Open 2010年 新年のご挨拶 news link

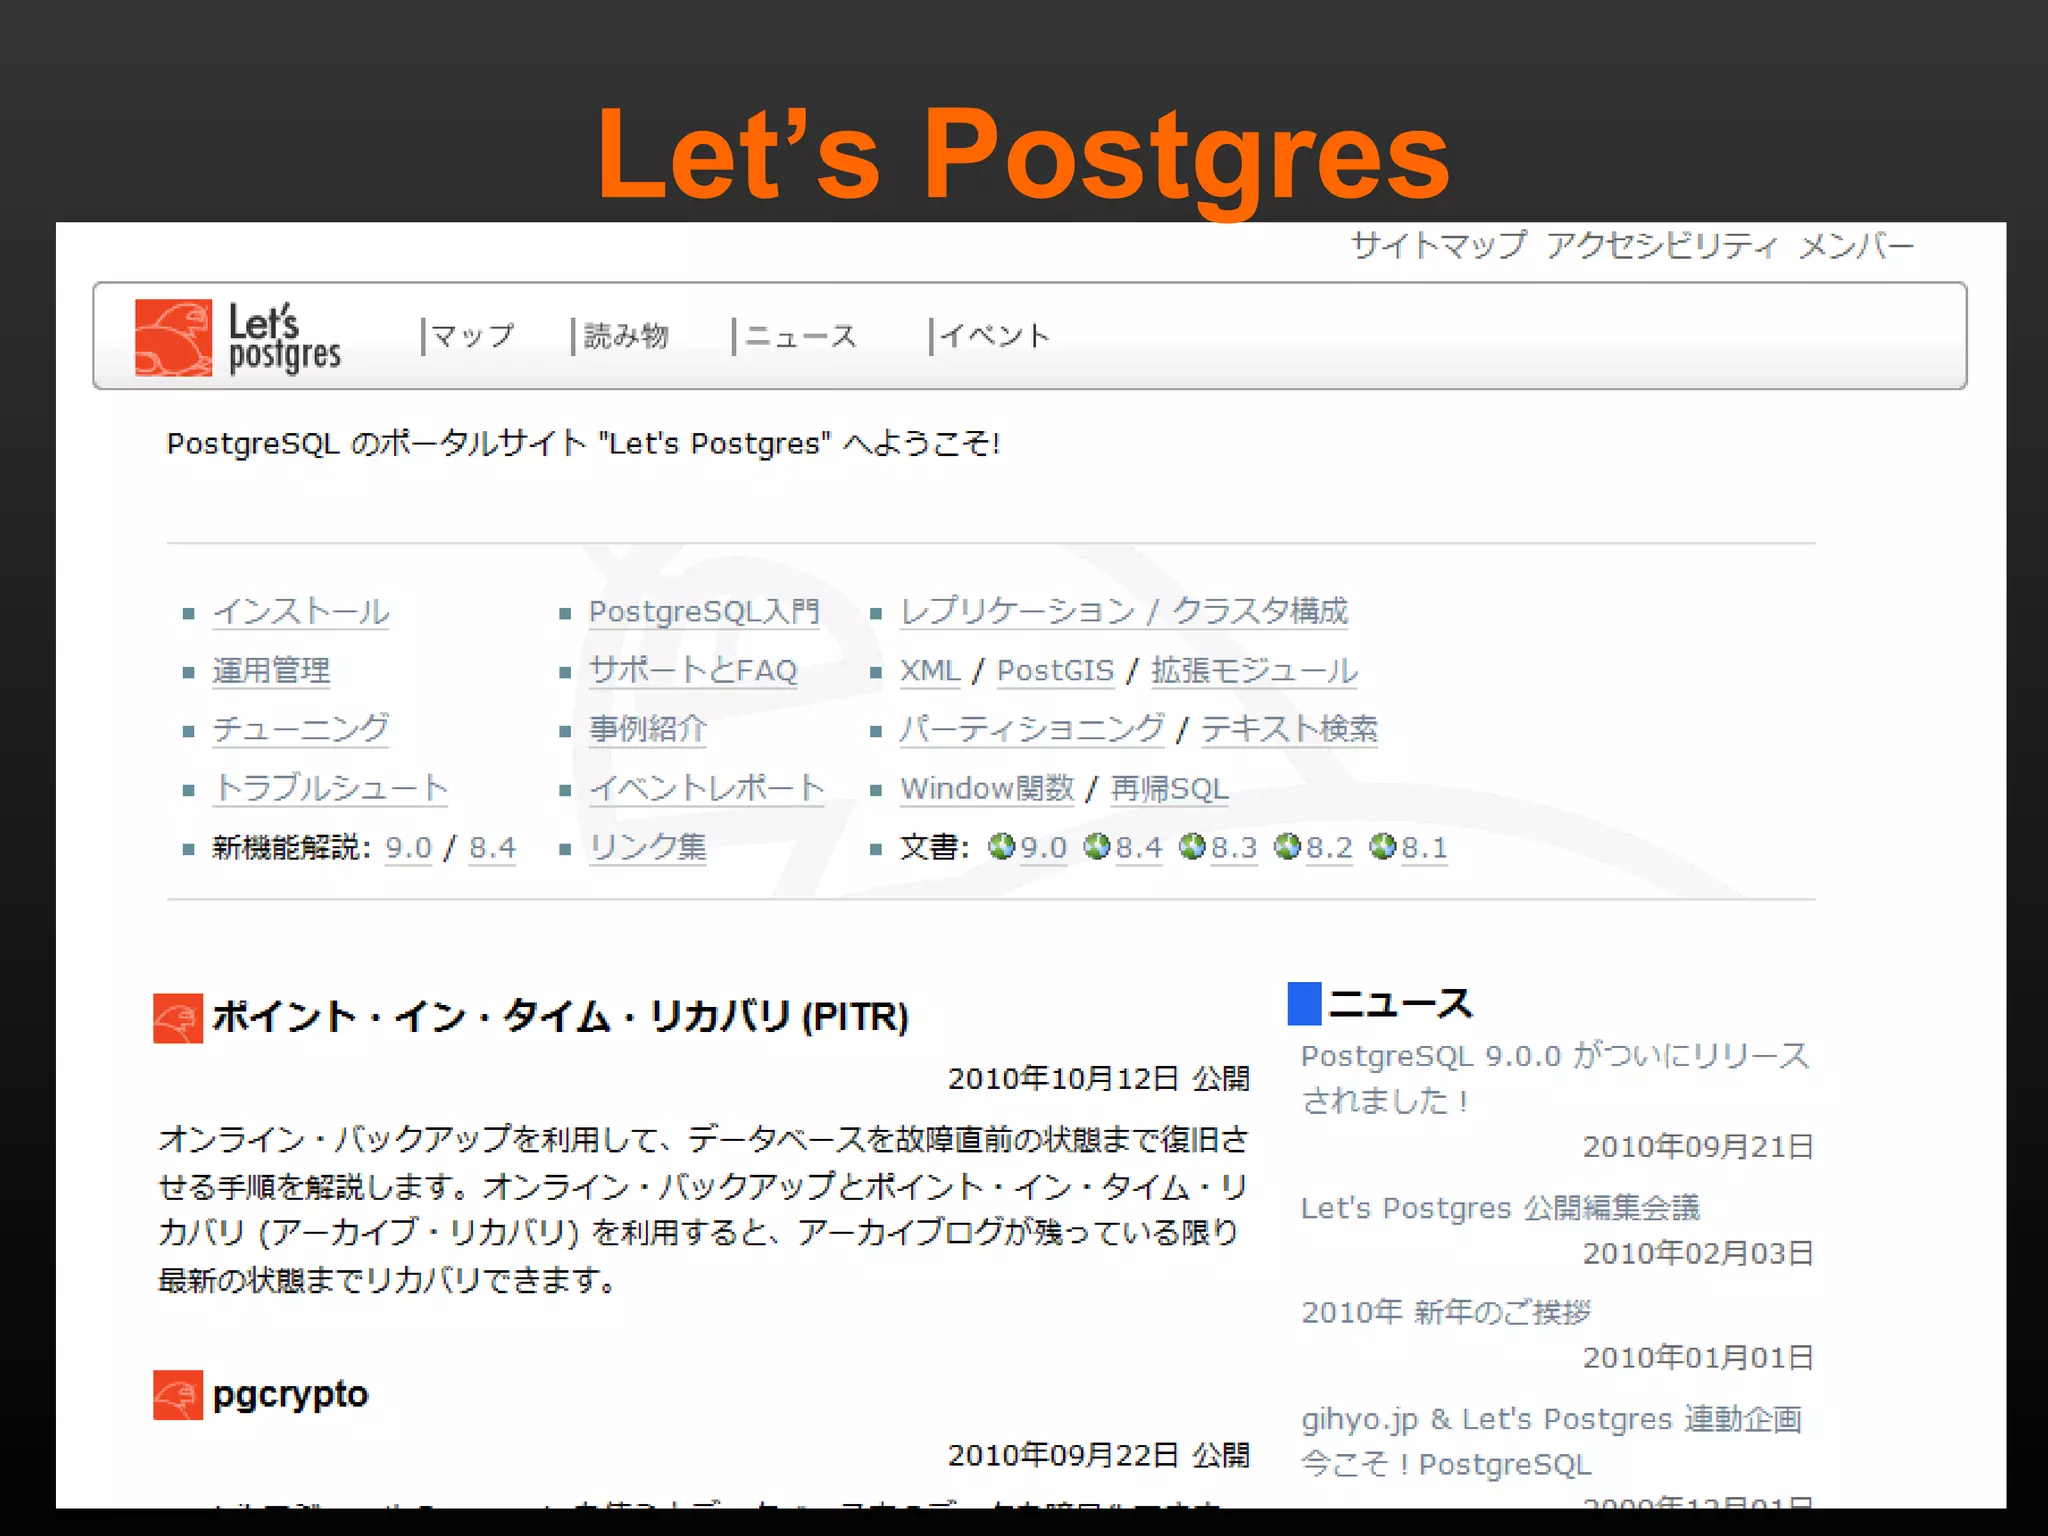[1446, 1312]
